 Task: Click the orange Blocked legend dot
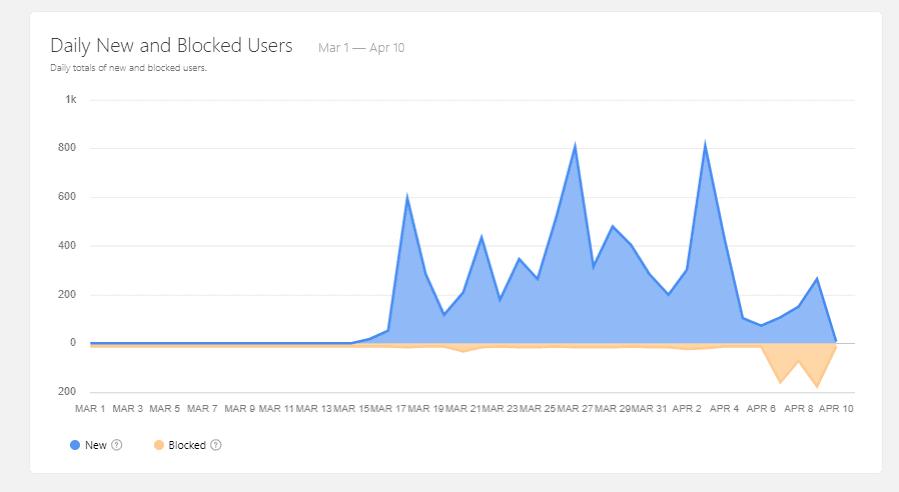tap(159, 445)
